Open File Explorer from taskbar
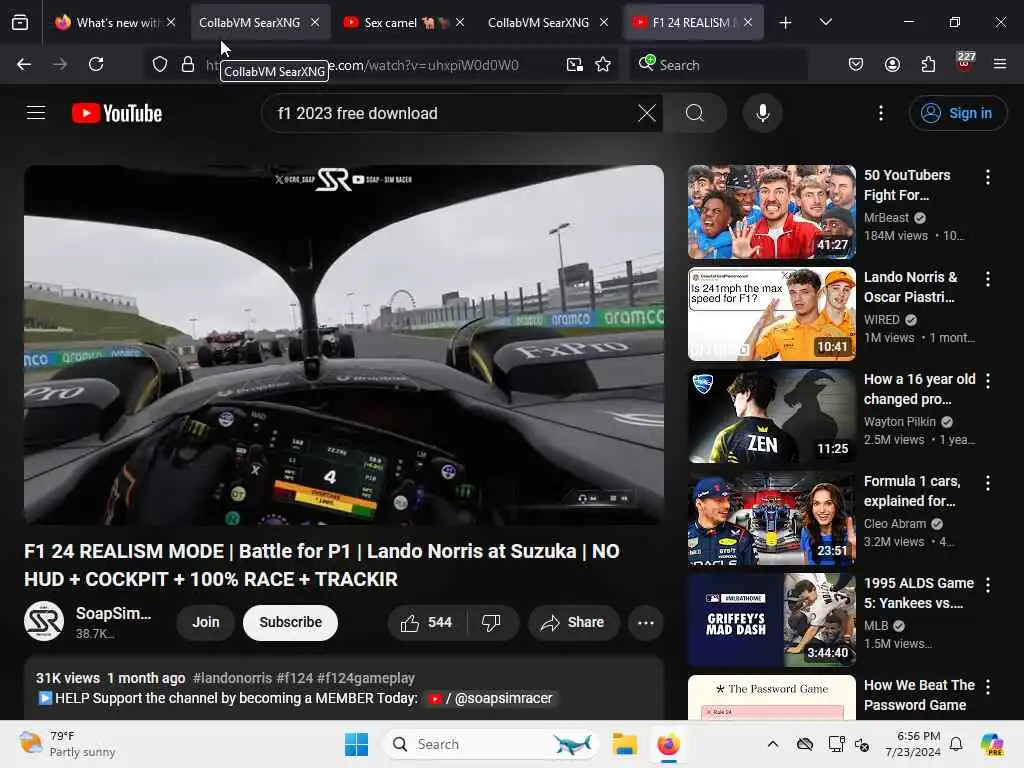Screen dimensions: 1024x768 (x=624, y=744)
